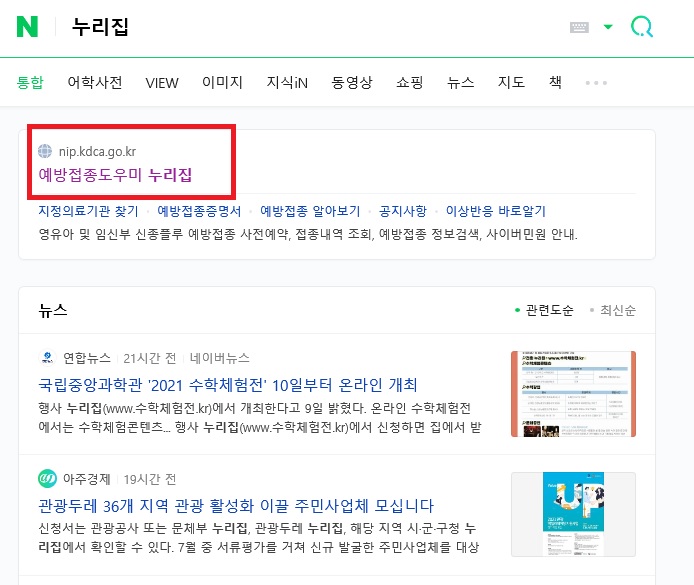694x585 pixels.
Task: Open the 예방접종도우미 누리집 link
Action: tap(115, 175)
